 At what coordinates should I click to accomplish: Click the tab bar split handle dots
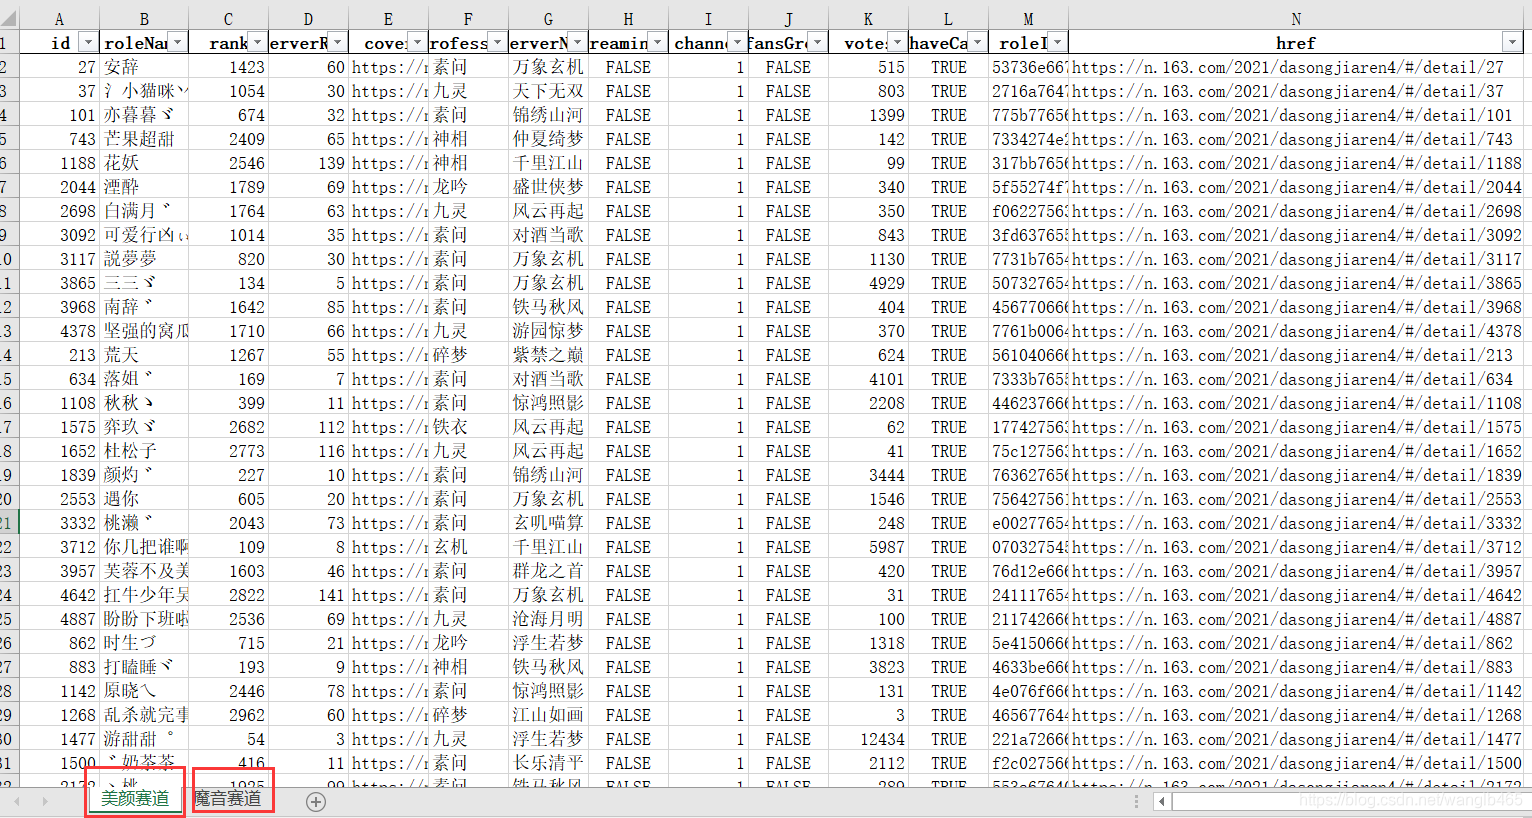click(1136, 801)
